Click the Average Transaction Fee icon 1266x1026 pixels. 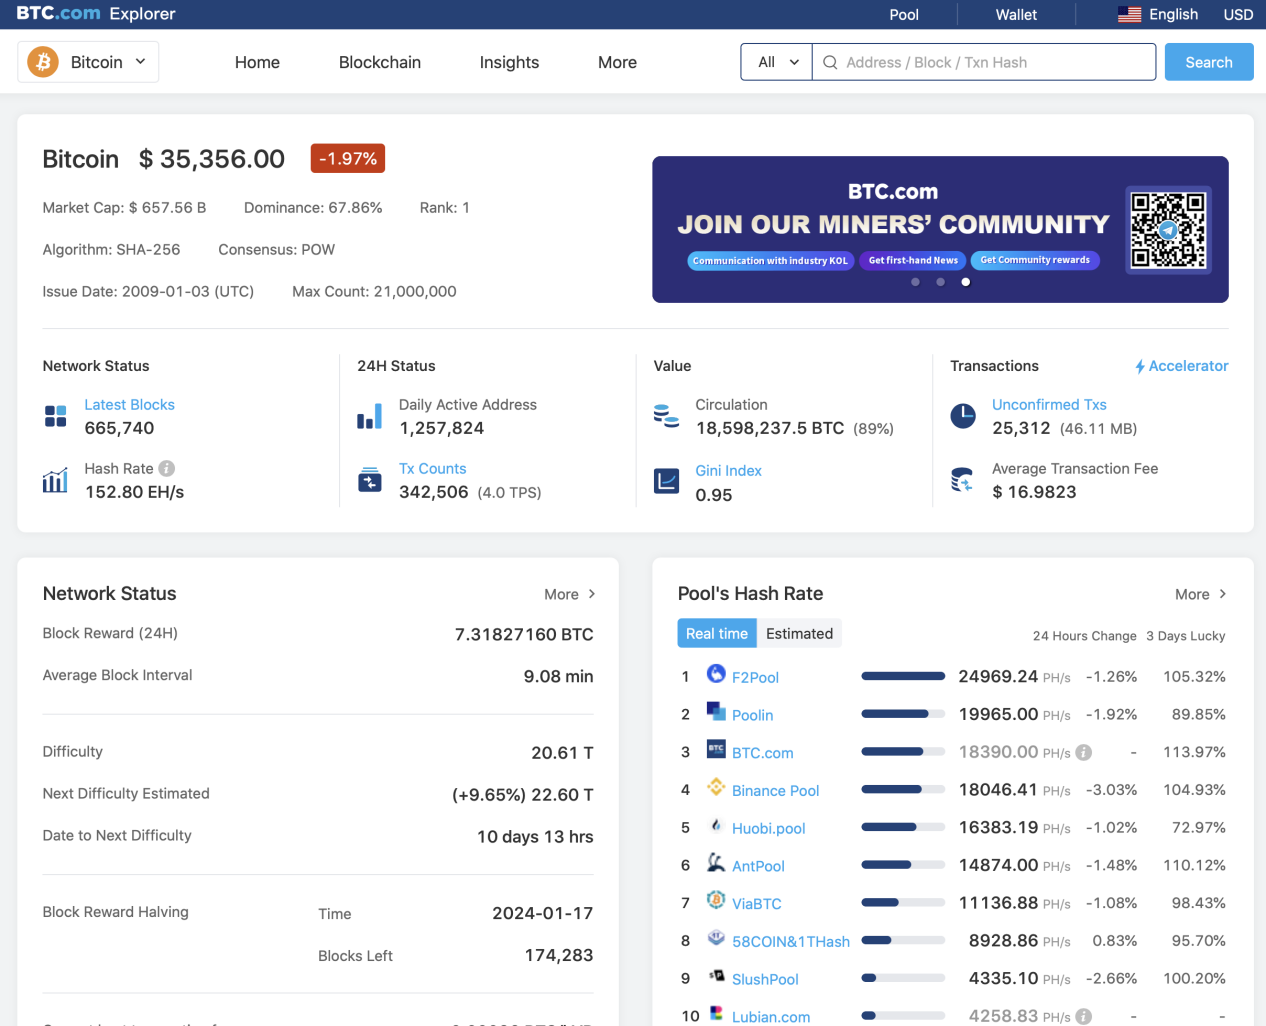962,480
